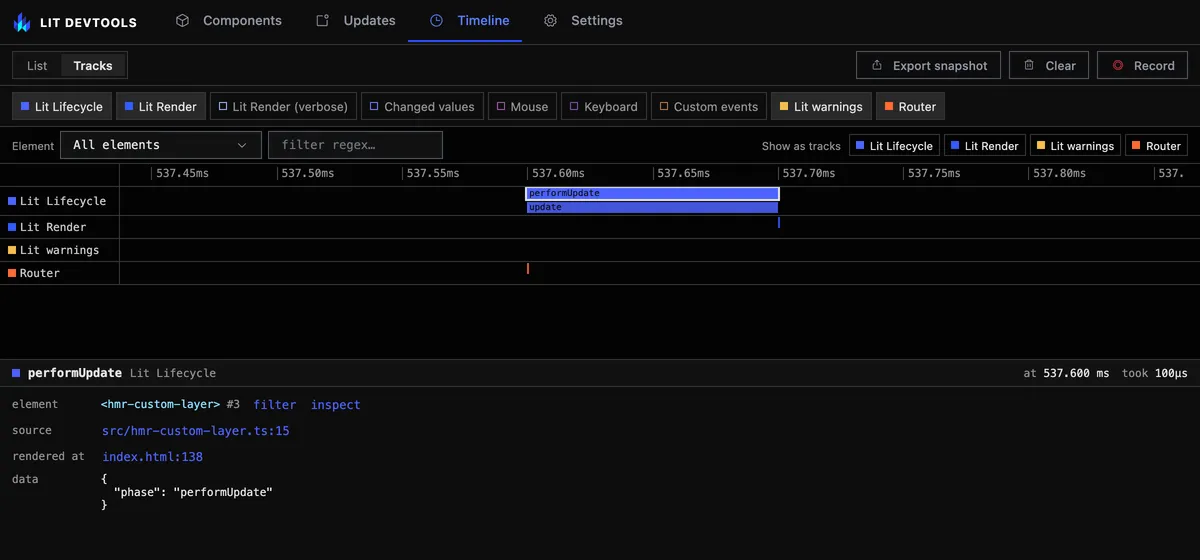Click the 537.45ms ruler tick label
Screen dimensions: 1200x560
(x=182, y=174)
